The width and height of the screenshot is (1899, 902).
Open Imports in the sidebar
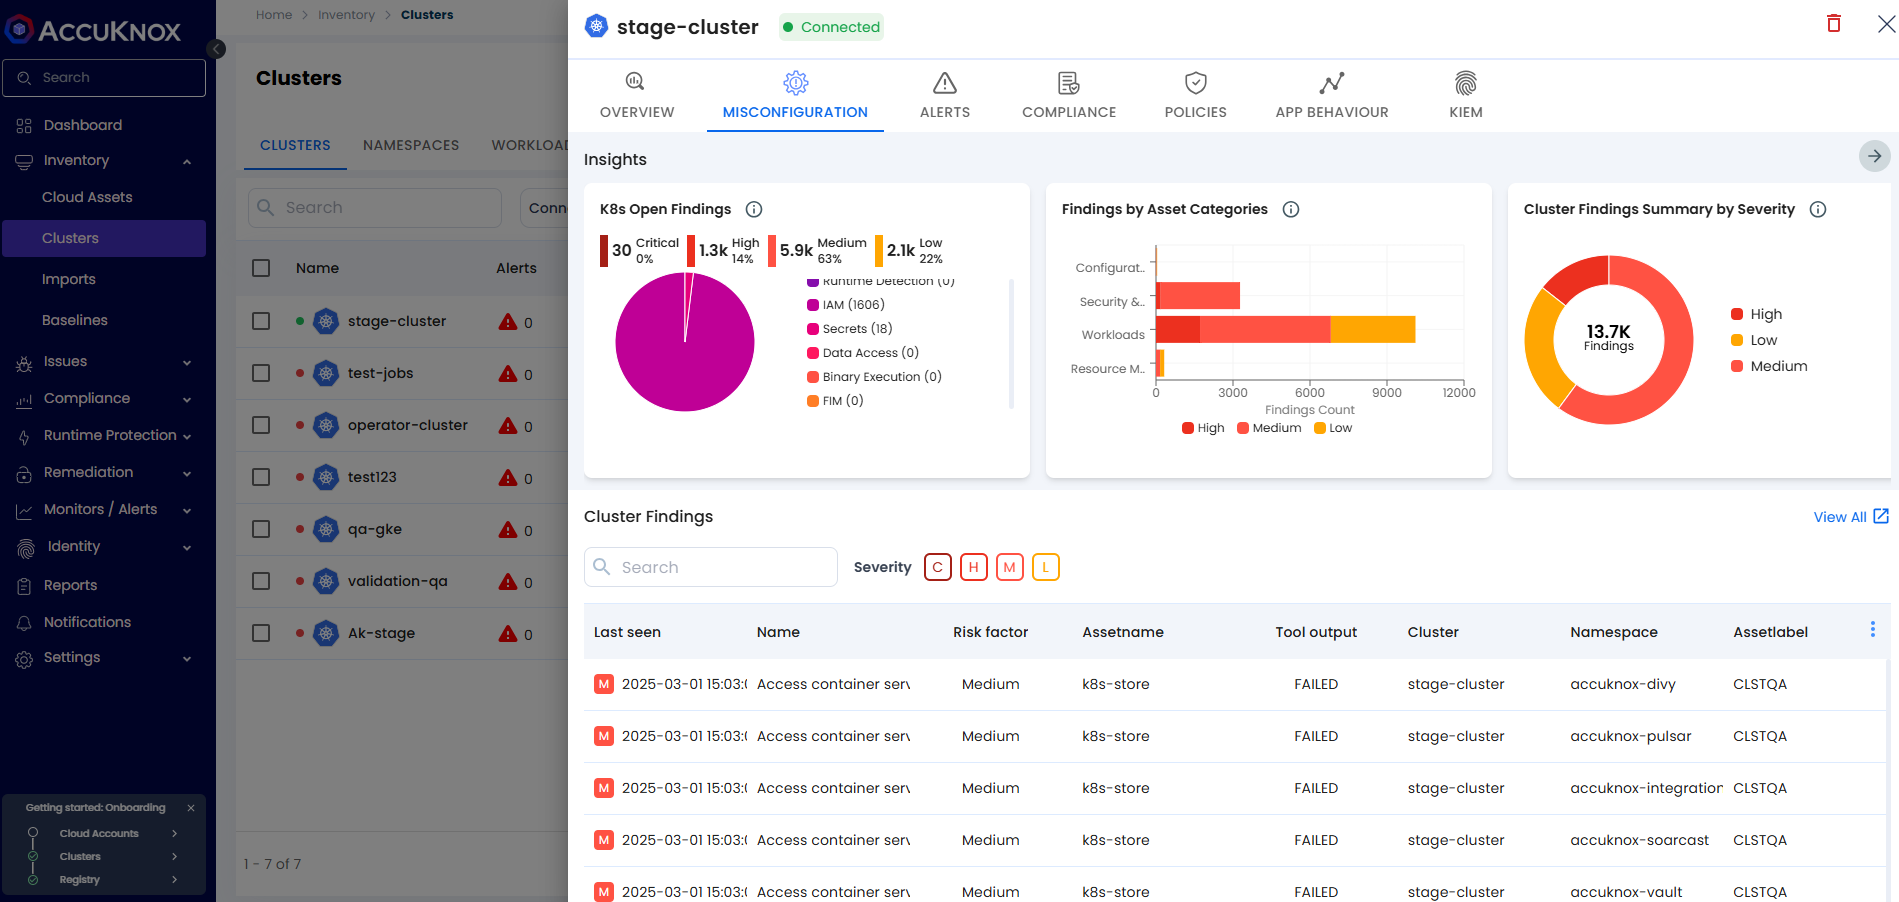69,279
